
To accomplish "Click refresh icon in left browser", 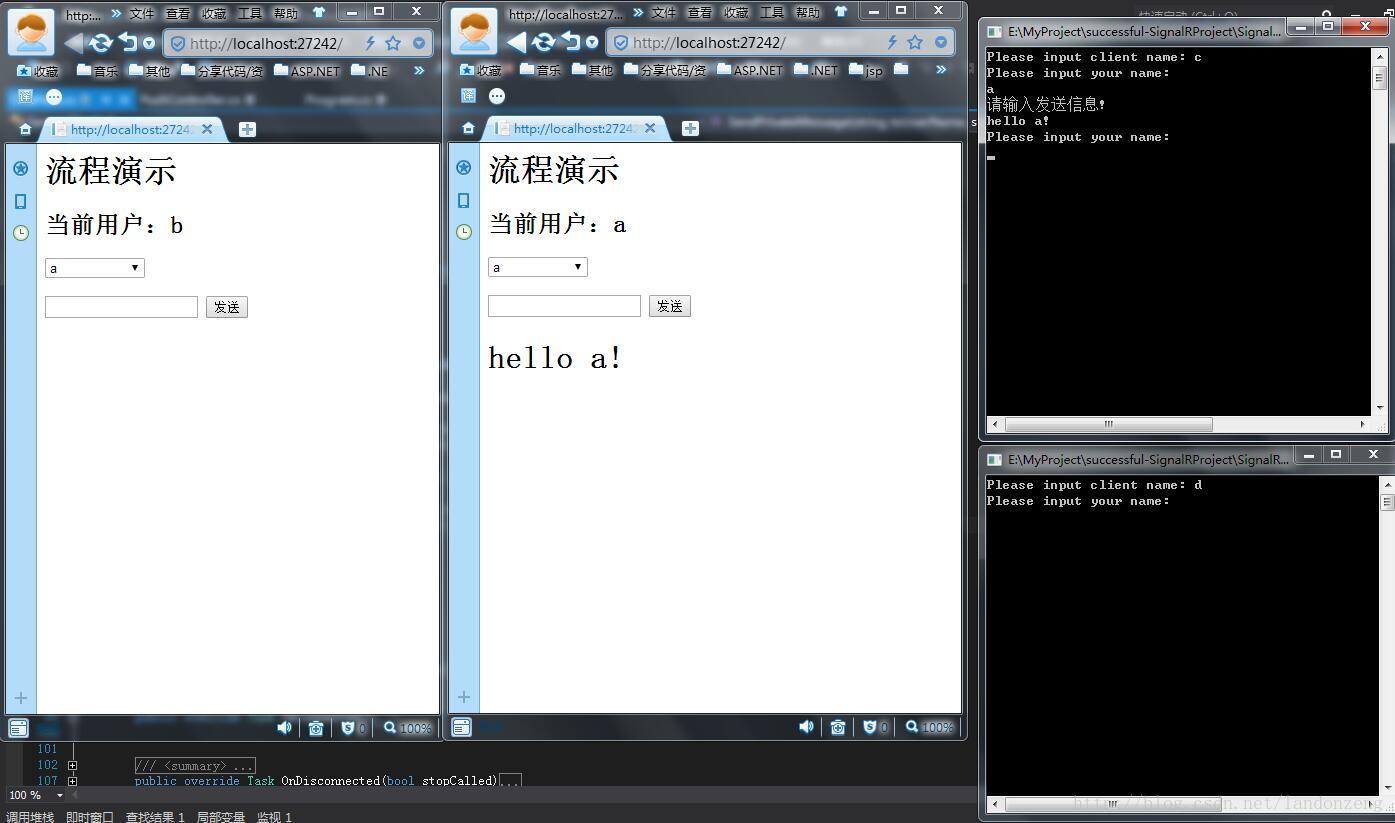I will (x=100, y=43).
